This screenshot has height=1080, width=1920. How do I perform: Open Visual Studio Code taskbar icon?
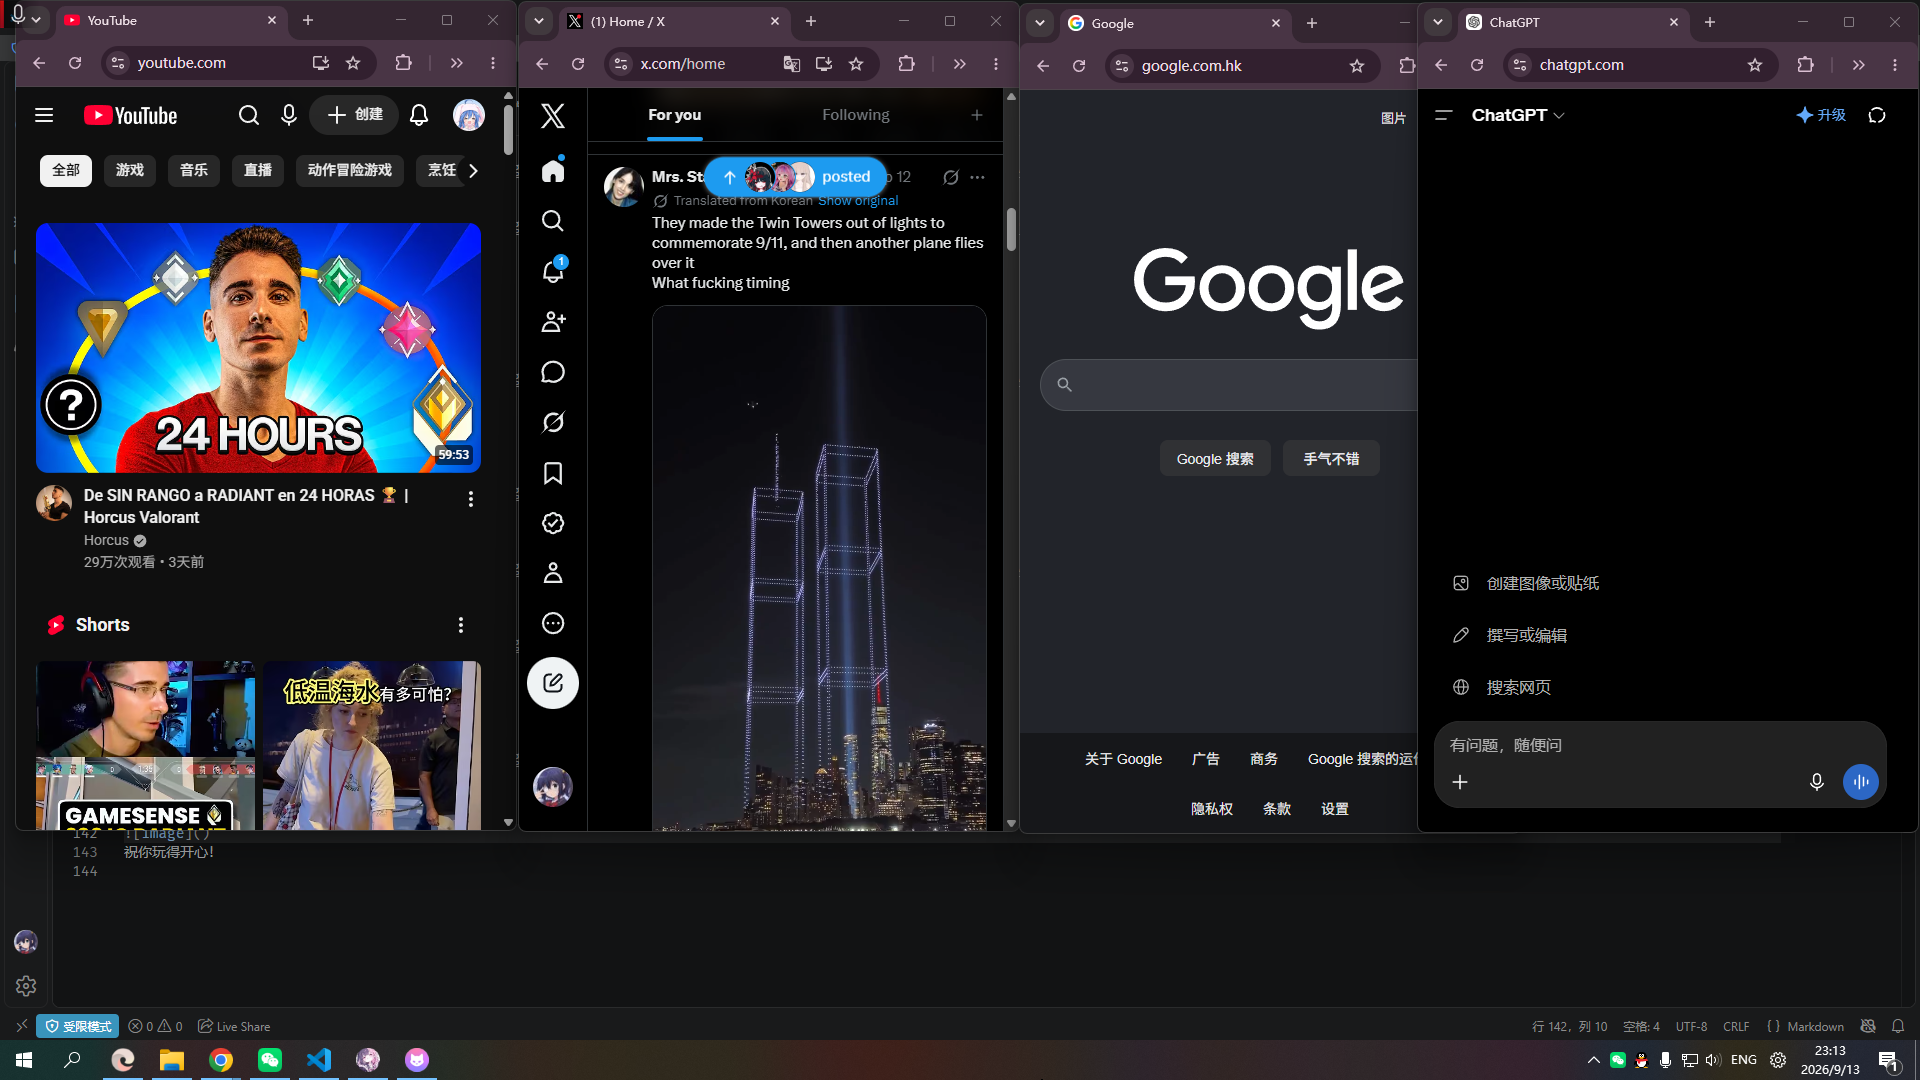[319, 1060]
